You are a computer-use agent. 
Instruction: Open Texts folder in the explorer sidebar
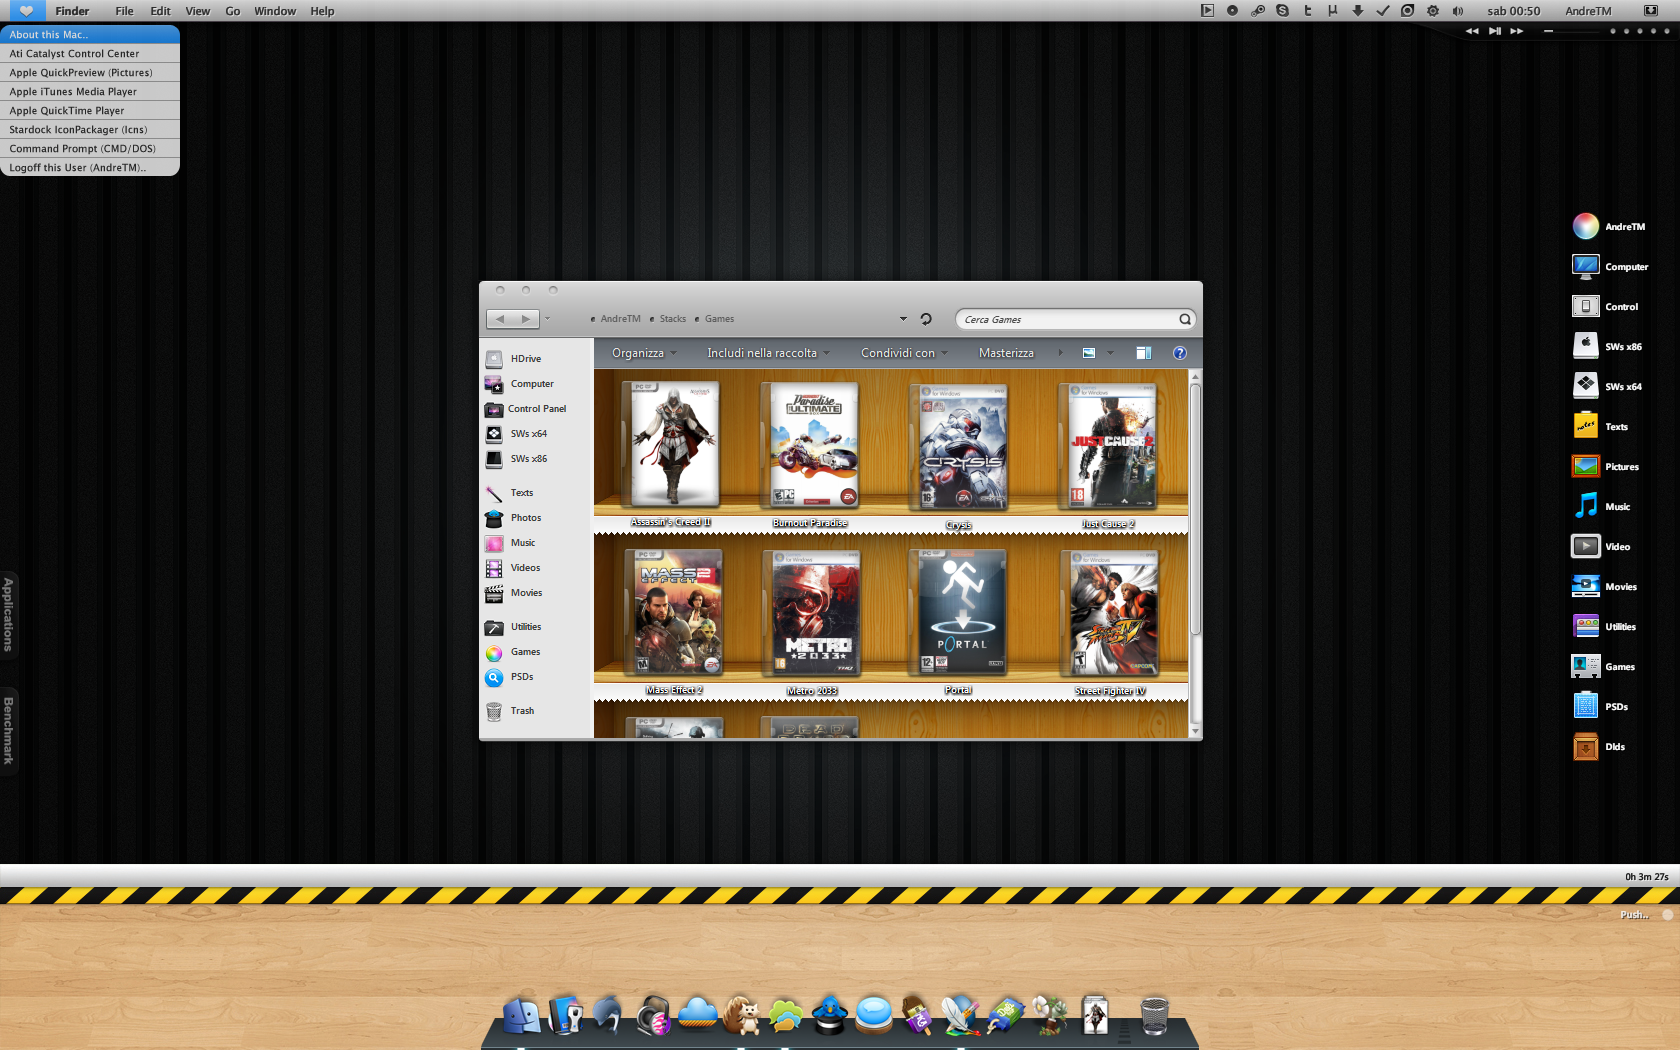tap(510, 493)
